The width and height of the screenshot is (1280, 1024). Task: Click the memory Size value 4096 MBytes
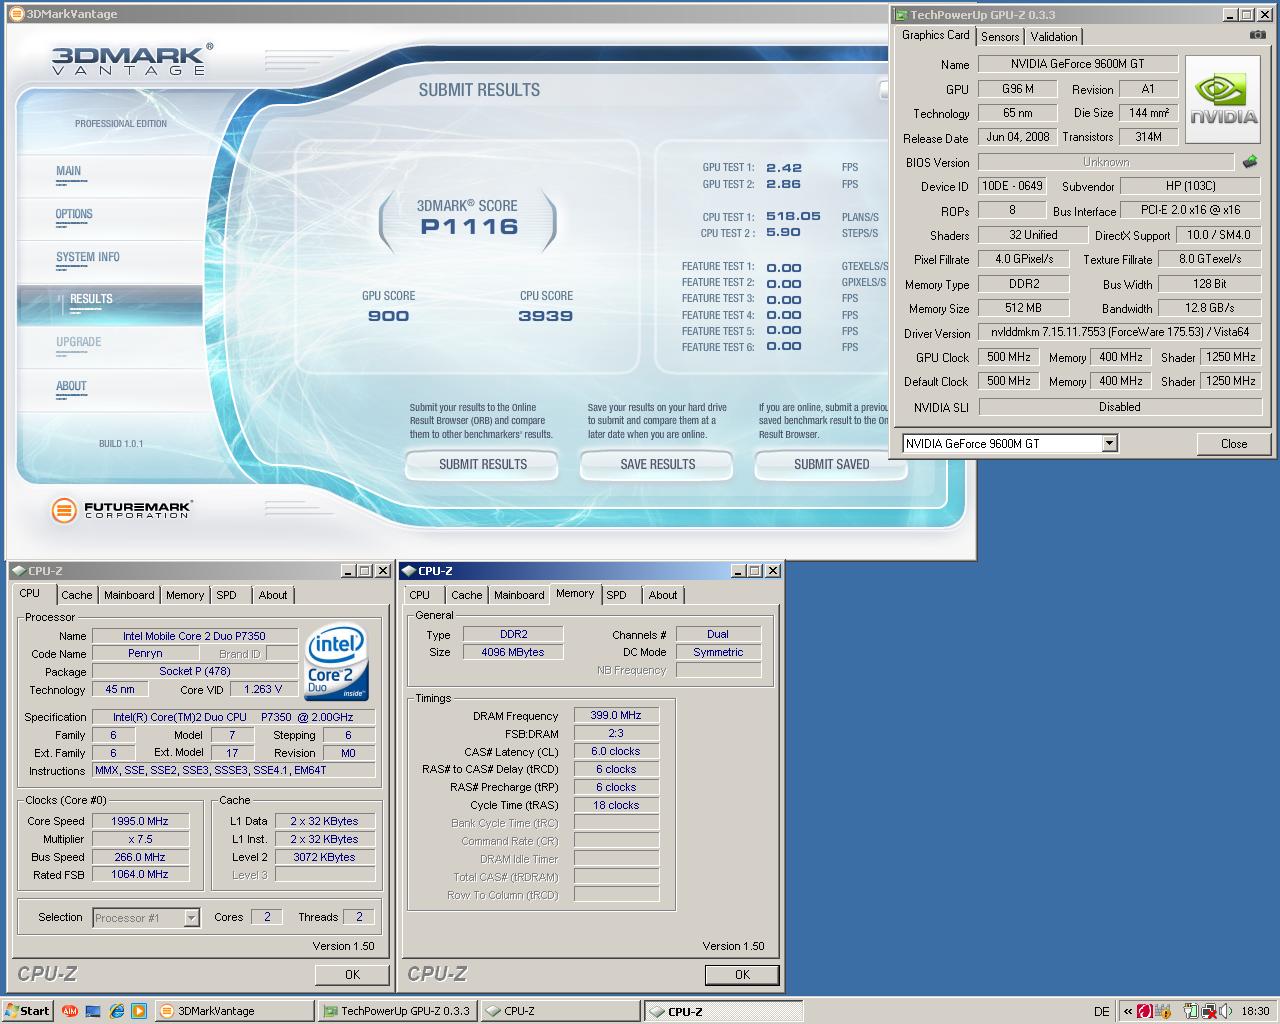pyautogui.click(x=513, y=652)
